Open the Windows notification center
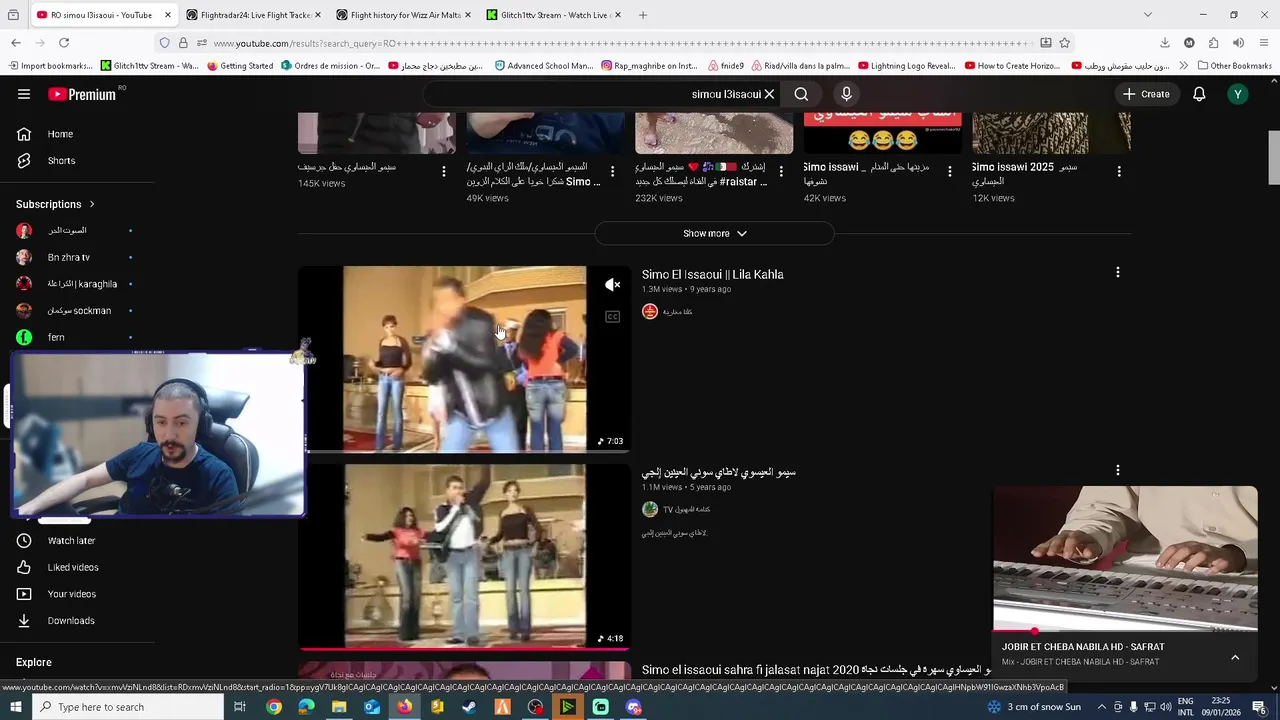Image resolution: width=1280 pixels, height=720 pixels. click(1260, 707)
